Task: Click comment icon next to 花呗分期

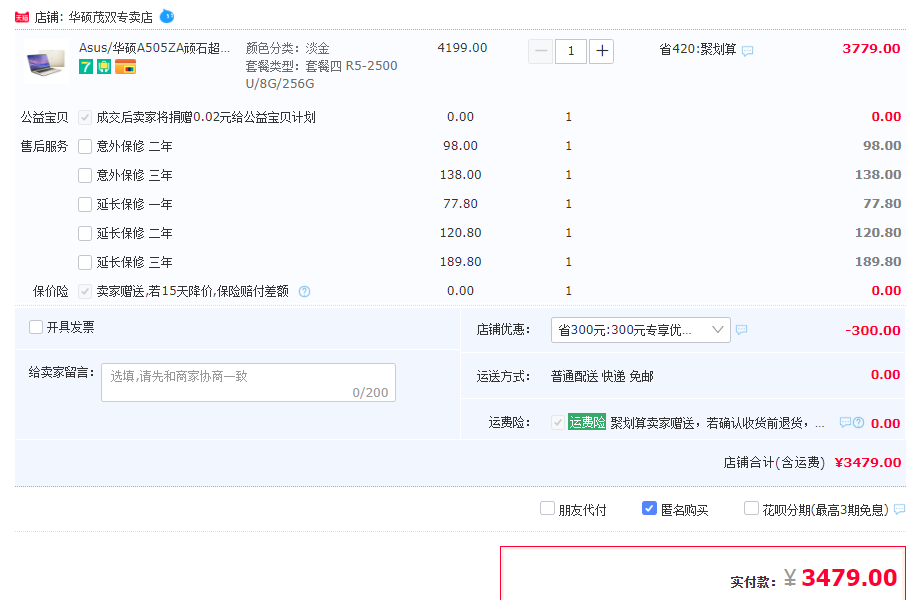Action: coord(900,510)
